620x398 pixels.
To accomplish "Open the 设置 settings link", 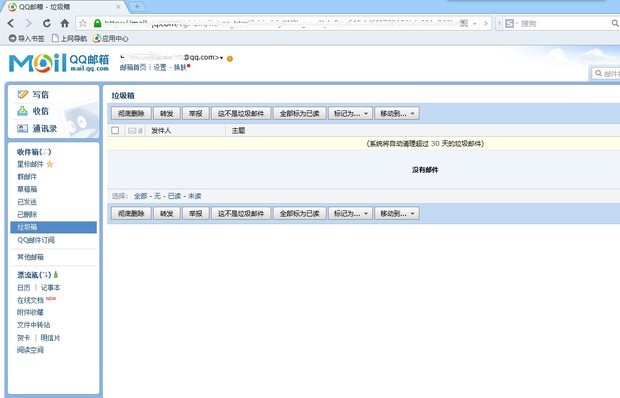I will coord(160,68).
